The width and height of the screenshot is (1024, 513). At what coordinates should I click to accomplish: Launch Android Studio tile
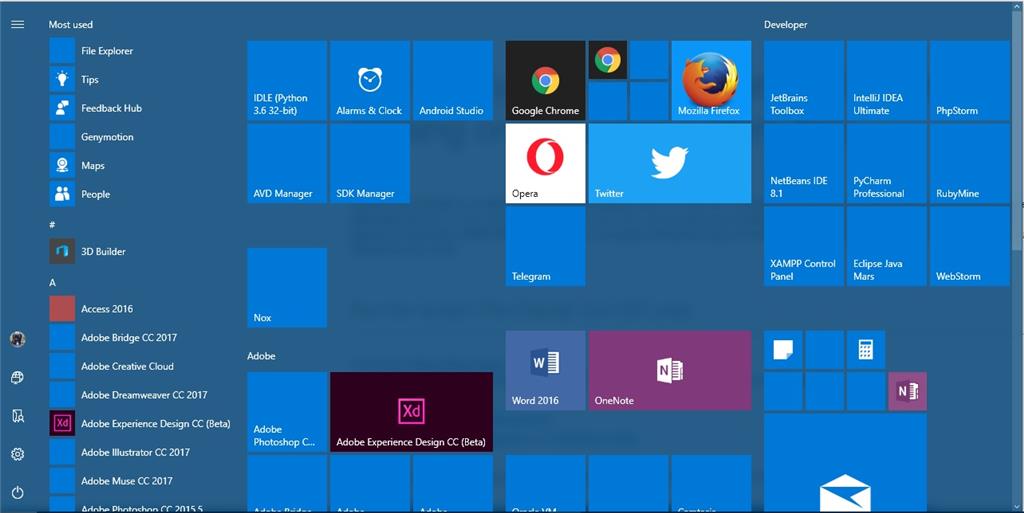point(453,81)
